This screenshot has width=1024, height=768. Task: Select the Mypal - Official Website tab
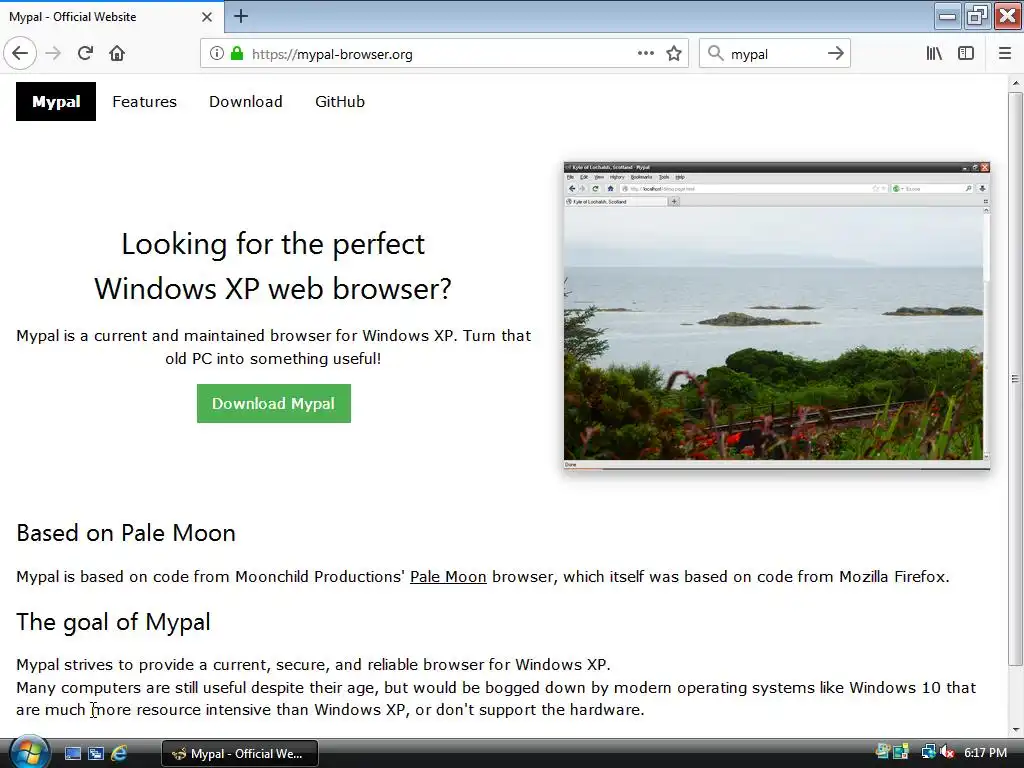[x=111, y=17]
